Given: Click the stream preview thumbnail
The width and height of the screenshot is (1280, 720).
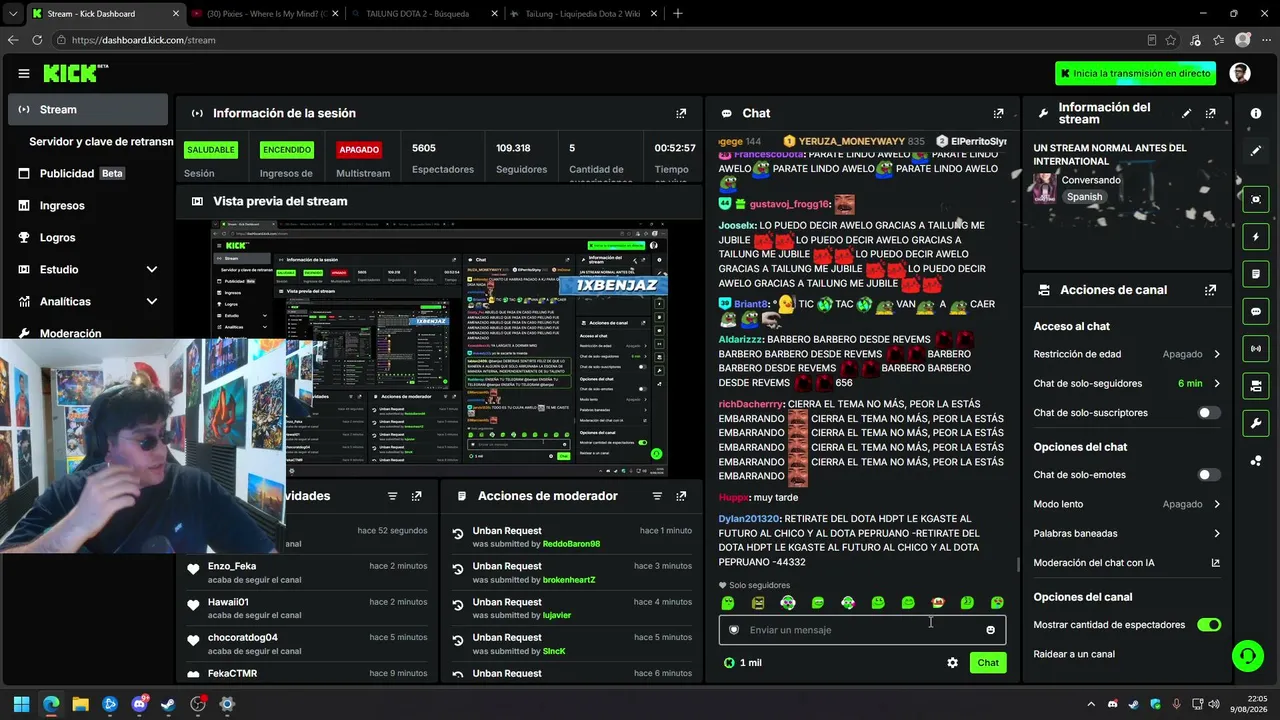Looking at the screenshot, I should click(x=439, y=349).
